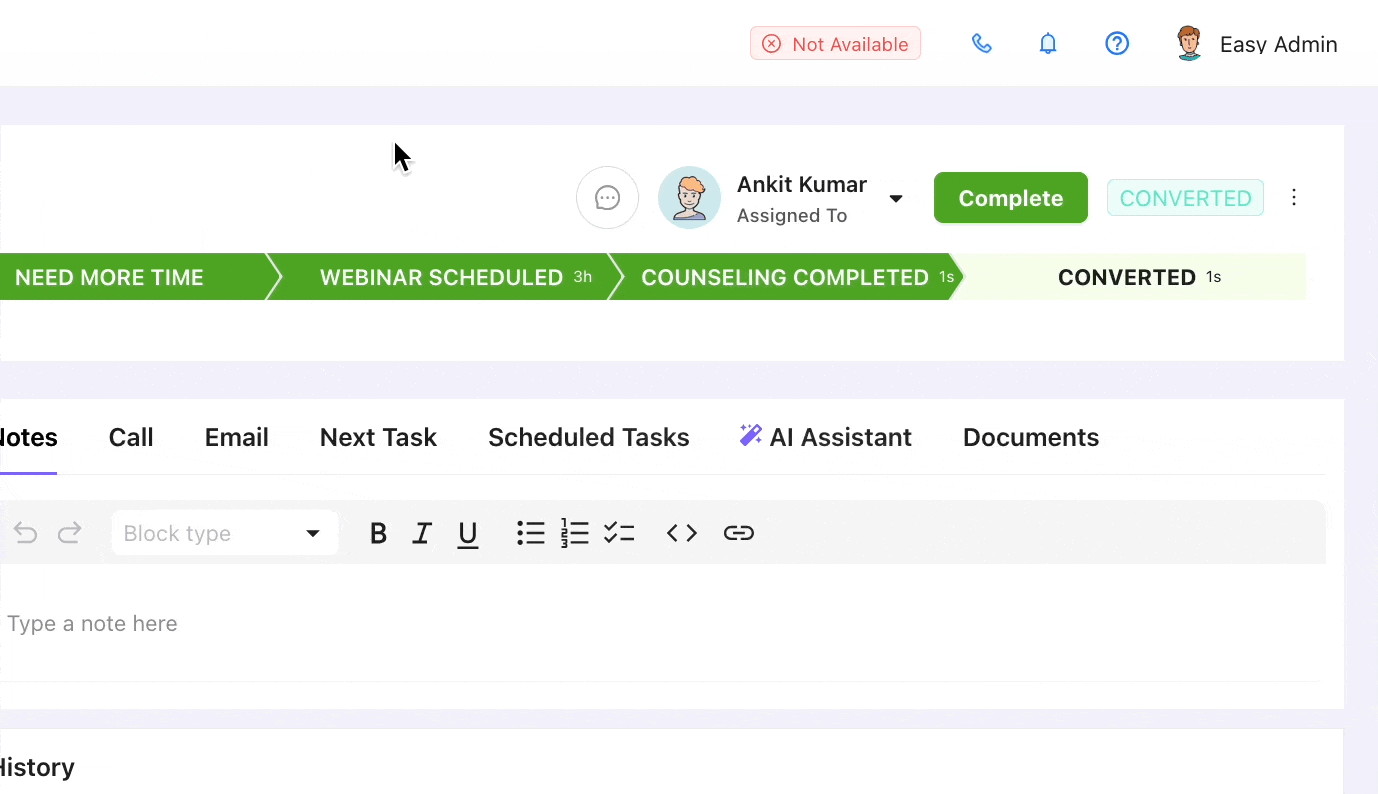1378x794 pixels.
Task: Toggle bold text formatting
Action: 378,533
